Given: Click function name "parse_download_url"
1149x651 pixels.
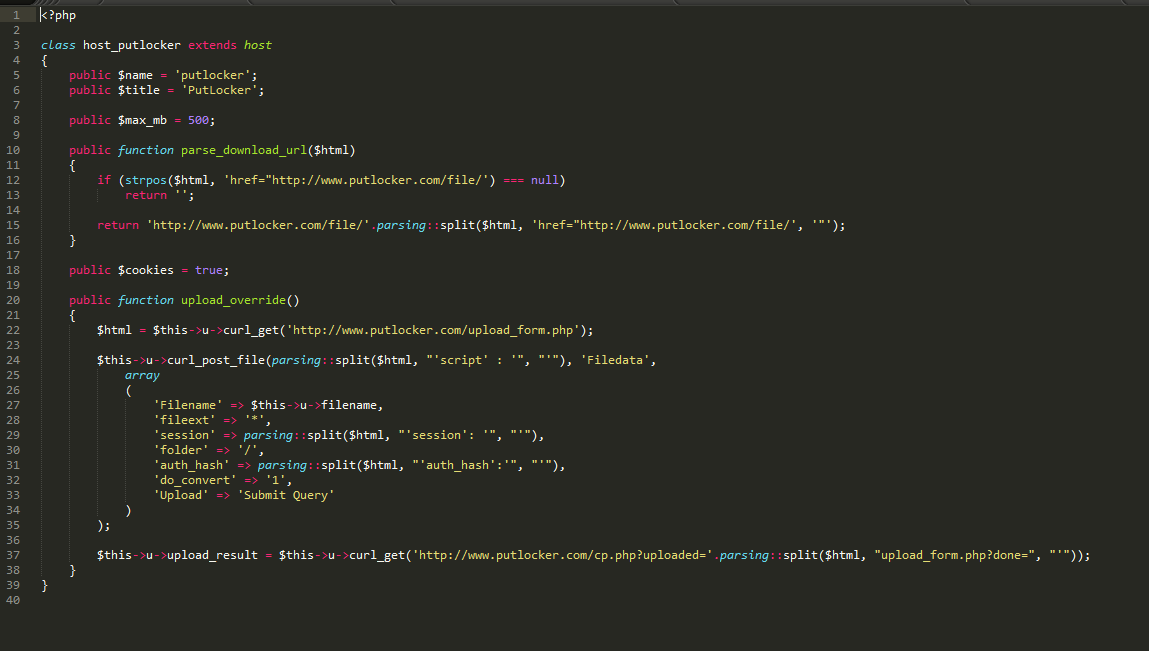Looking at the screenshot, I should 244,150.
